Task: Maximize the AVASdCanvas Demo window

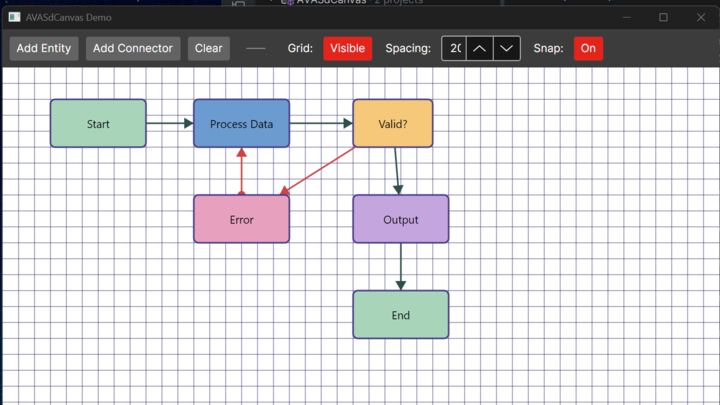Action: (664, 17)
